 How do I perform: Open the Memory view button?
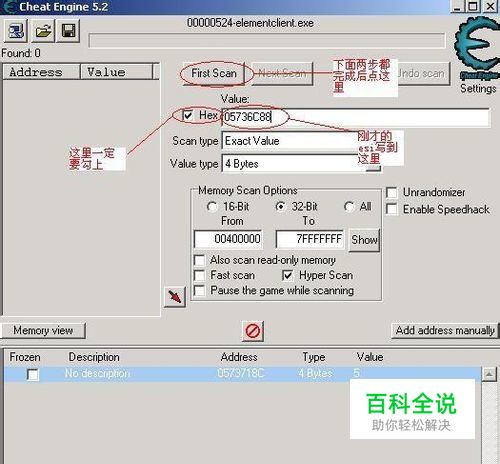click(x=43, y=330)
